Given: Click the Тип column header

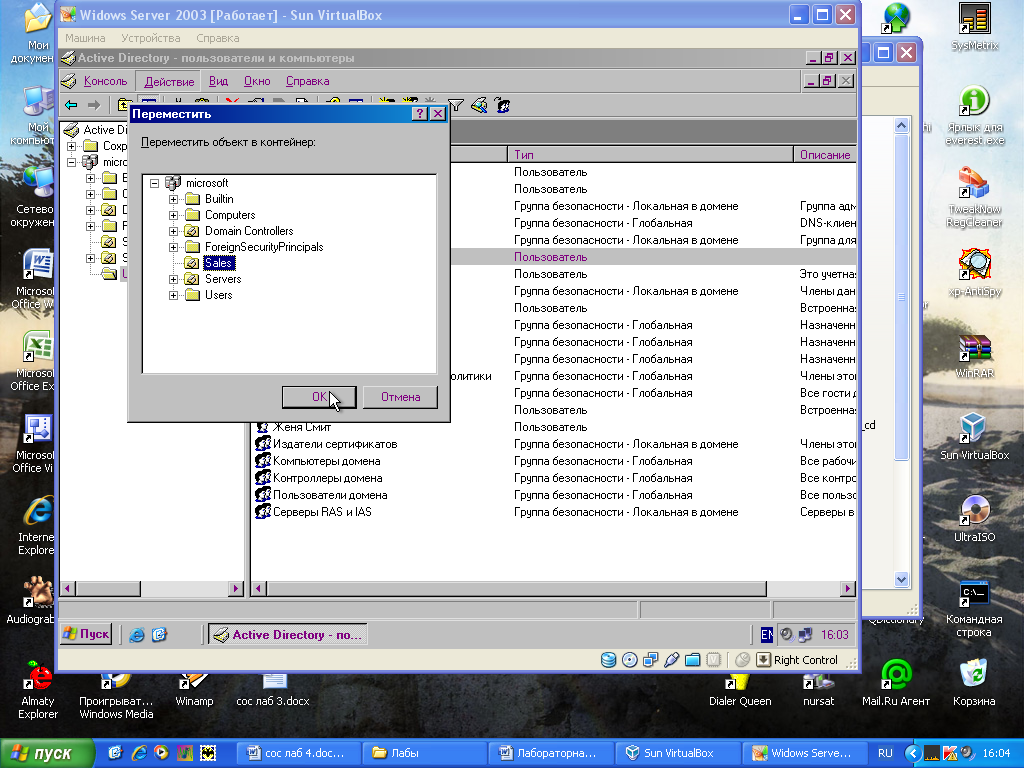Looking at the screenshot, I should click(x=650, y=155).
